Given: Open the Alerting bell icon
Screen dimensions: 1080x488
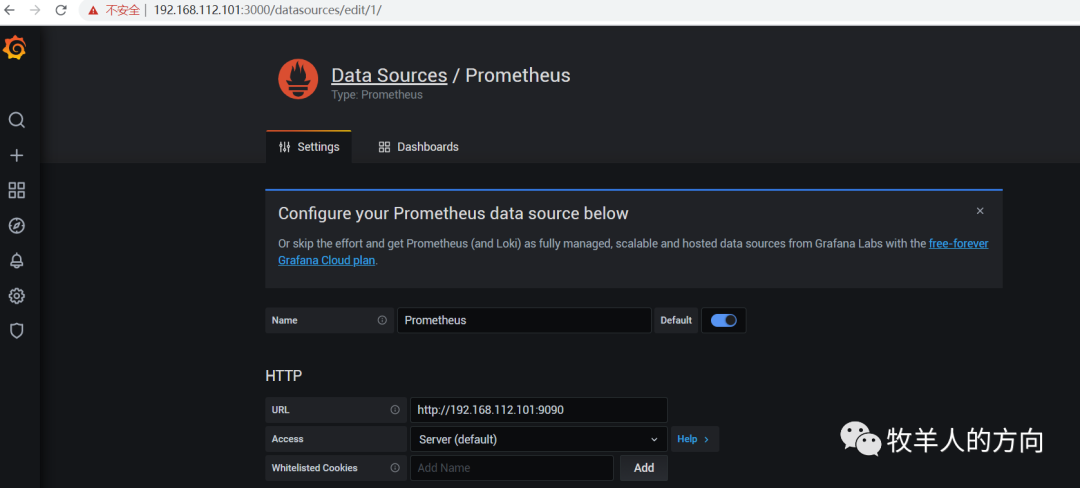Looking at the screenshot, I should click(x=17, y=261).
